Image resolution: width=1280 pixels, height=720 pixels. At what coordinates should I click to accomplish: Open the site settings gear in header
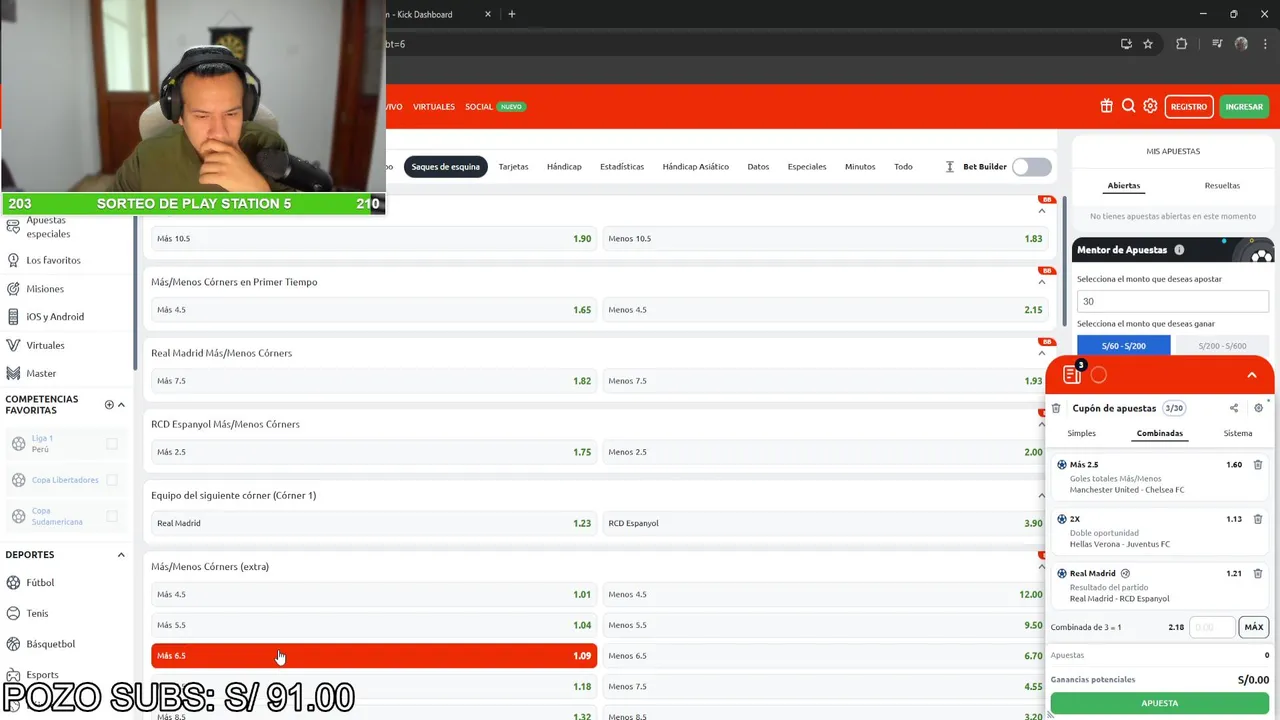pyautogui.click(x=1150, y=106)
